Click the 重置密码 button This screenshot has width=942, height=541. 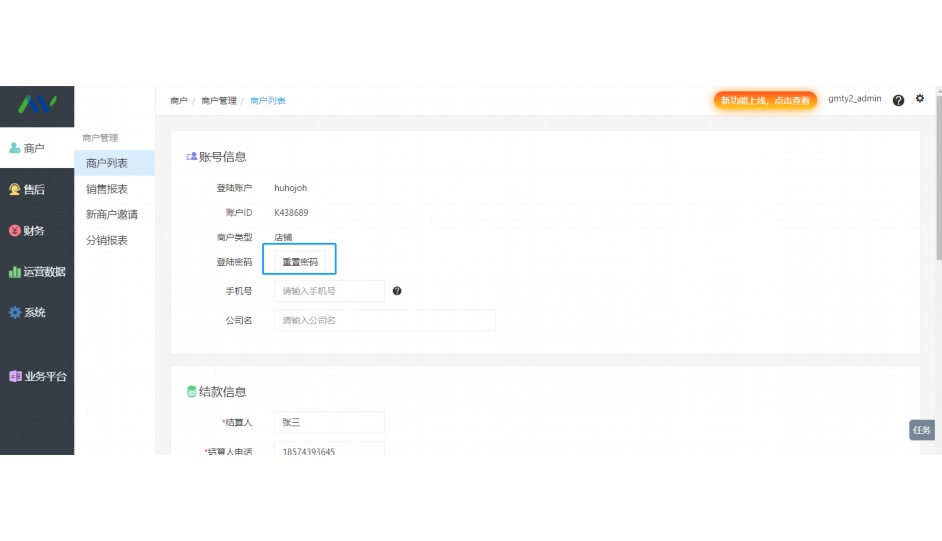pos(300,262)
